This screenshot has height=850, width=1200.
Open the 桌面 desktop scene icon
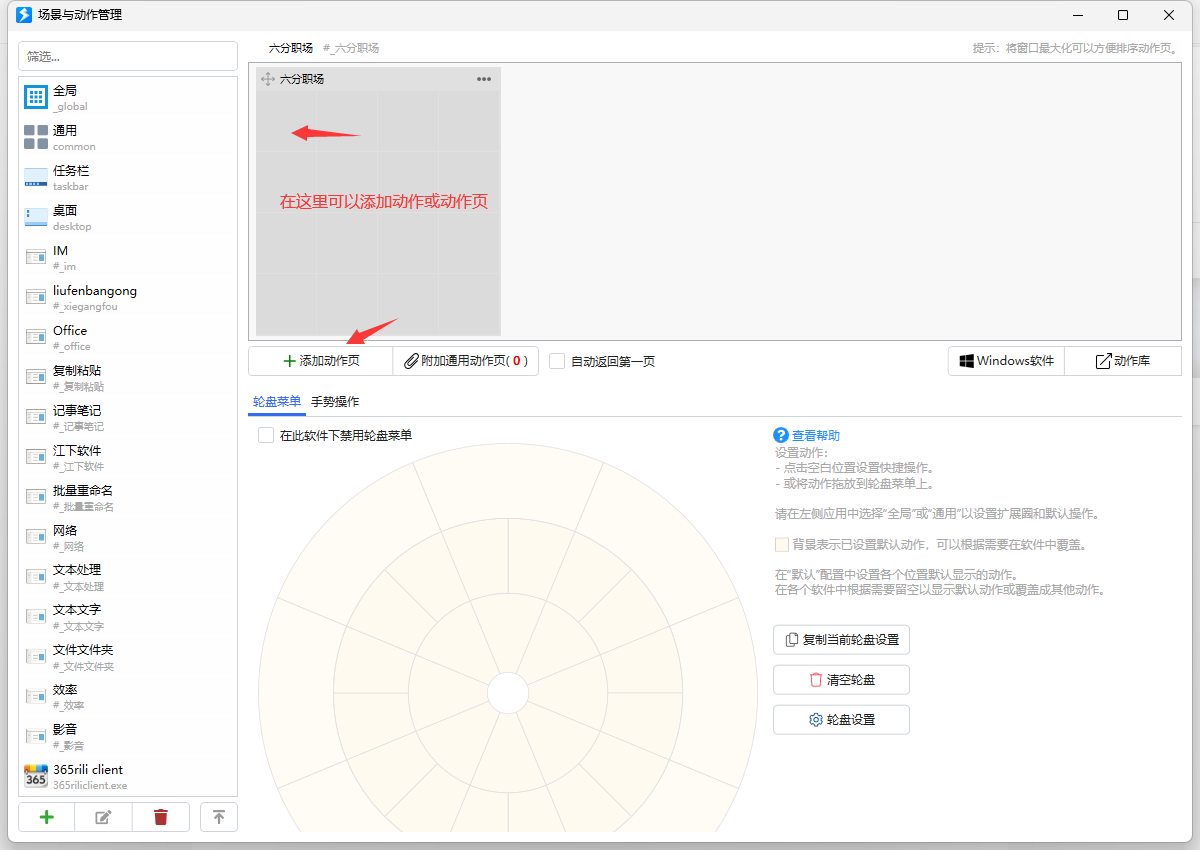point(36,217)
